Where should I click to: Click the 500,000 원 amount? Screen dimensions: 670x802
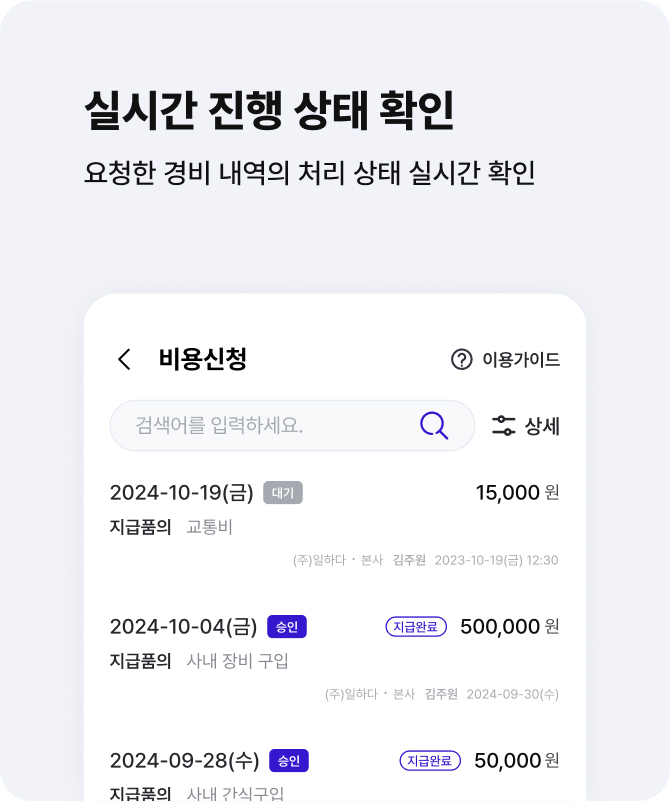[x=509, y=627]
